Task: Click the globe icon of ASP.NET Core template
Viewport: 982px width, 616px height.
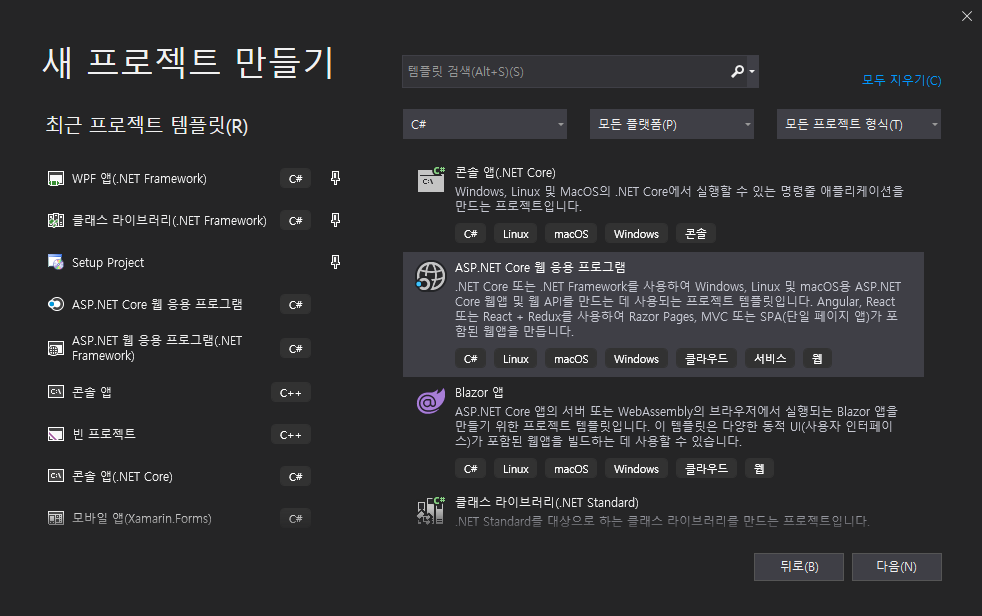Action: click(431, 276)
